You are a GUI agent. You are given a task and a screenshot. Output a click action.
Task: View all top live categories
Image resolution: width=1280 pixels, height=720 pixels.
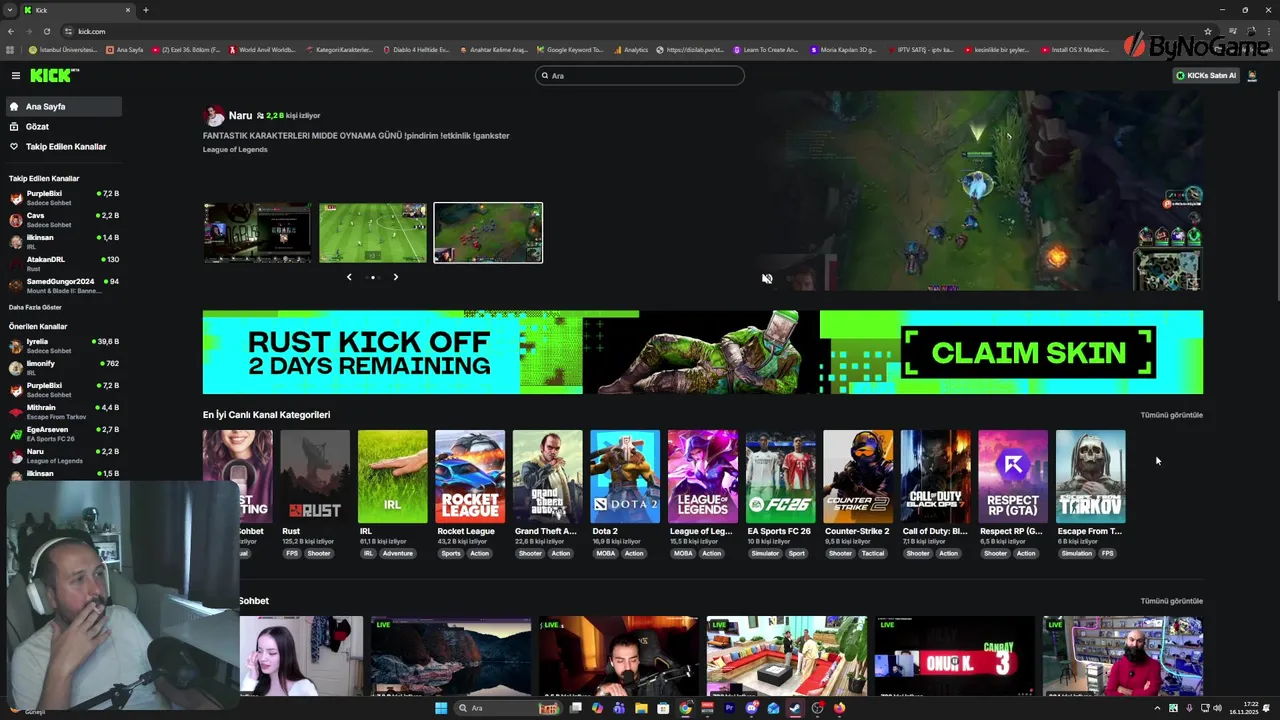tap(1171, 415)
